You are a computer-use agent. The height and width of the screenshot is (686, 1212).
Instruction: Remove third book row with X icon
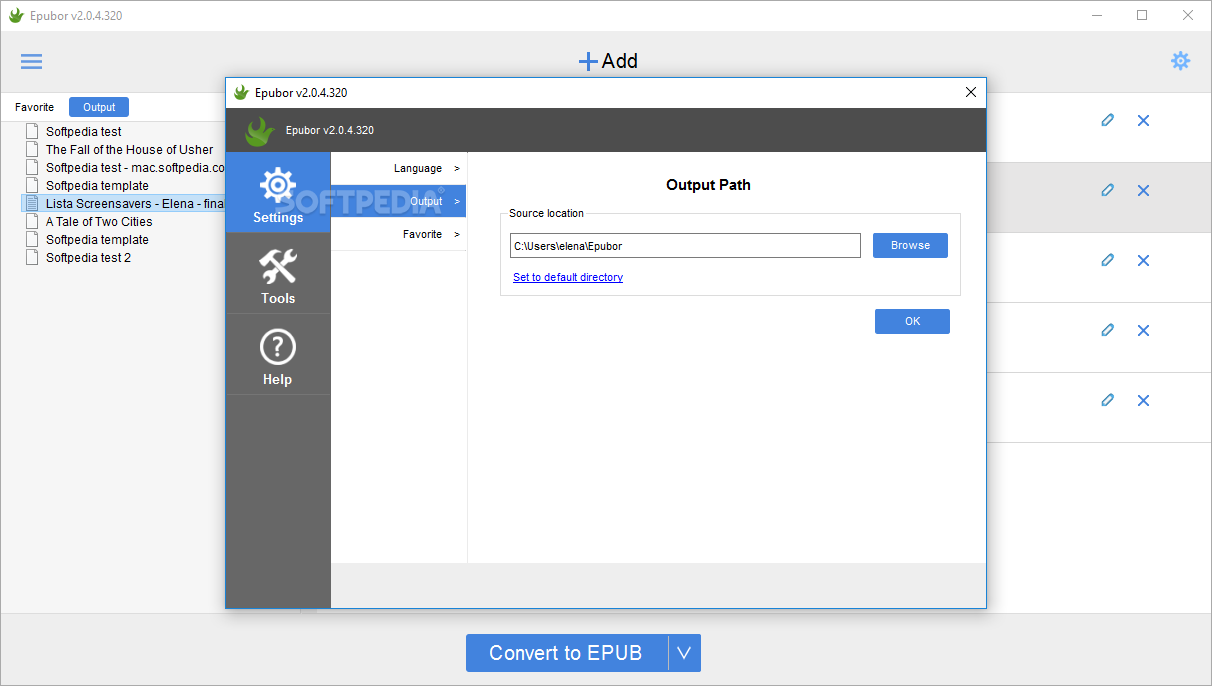(1143, 260)
